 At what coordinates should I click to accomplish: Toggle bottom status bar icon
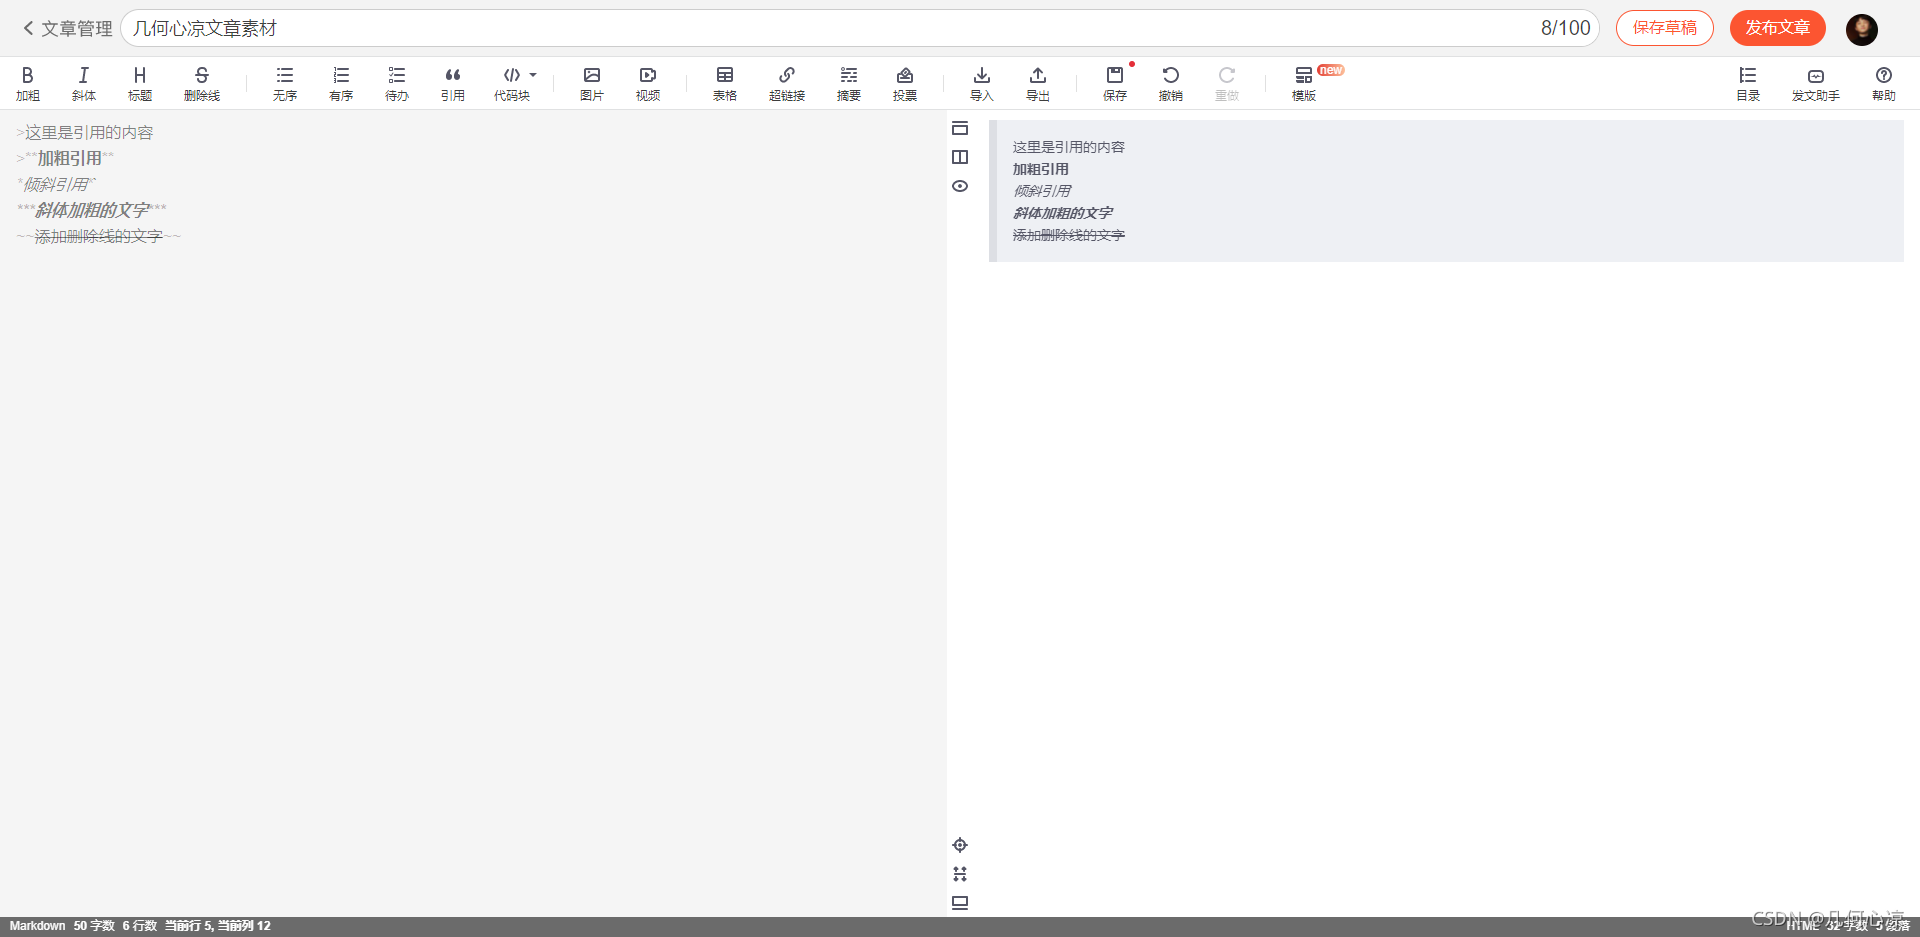click(960, 902)
